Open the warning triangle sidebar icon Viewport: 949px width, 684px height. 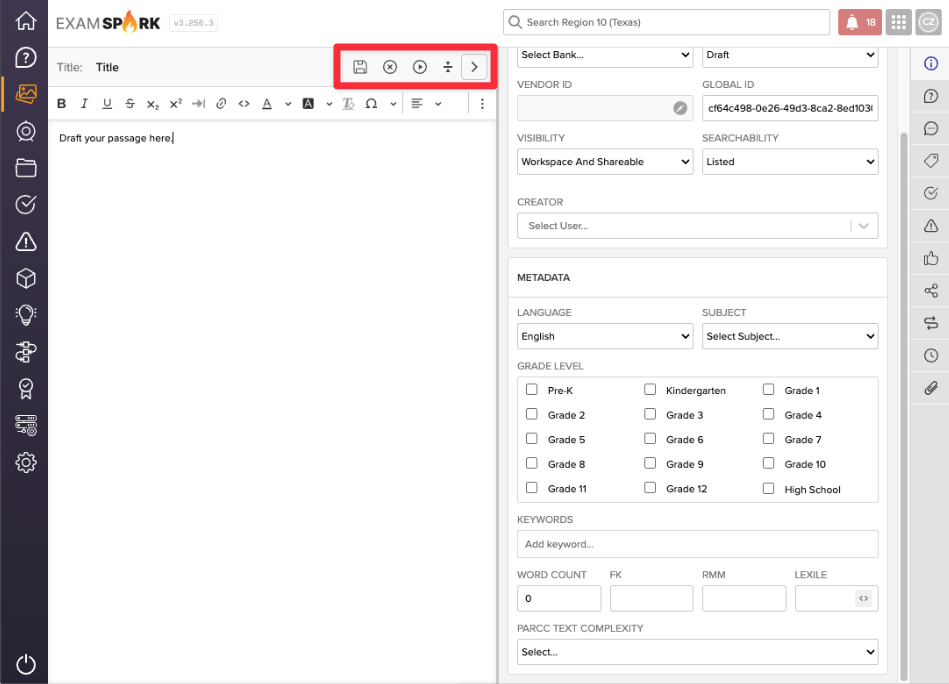click(x=25, y=242)
